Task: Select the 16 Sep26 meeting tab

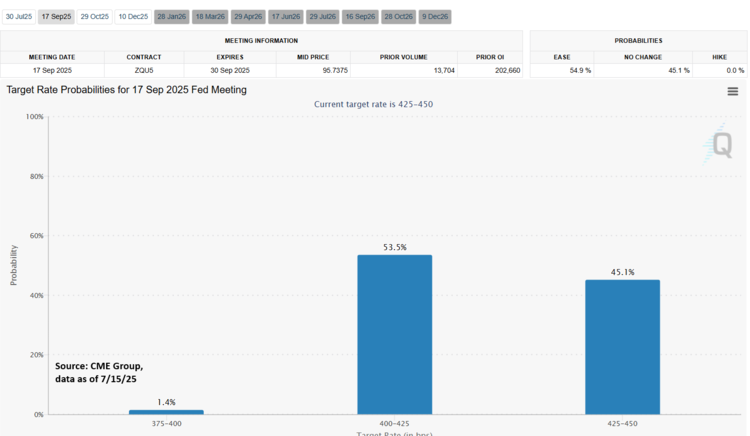Action: tap(360, 17)
